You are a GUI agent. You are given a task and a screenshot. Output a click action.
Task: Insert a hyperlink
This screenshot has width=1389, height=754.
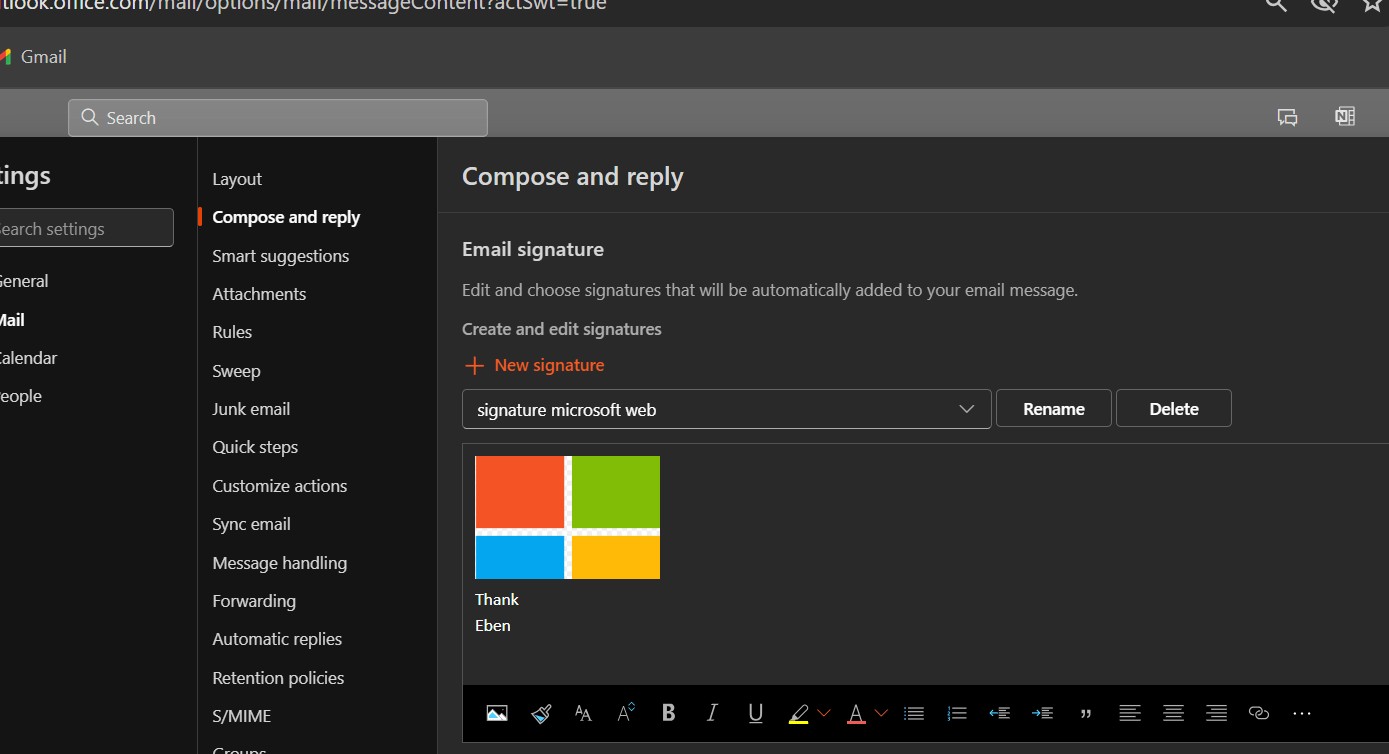(1259, 713)
